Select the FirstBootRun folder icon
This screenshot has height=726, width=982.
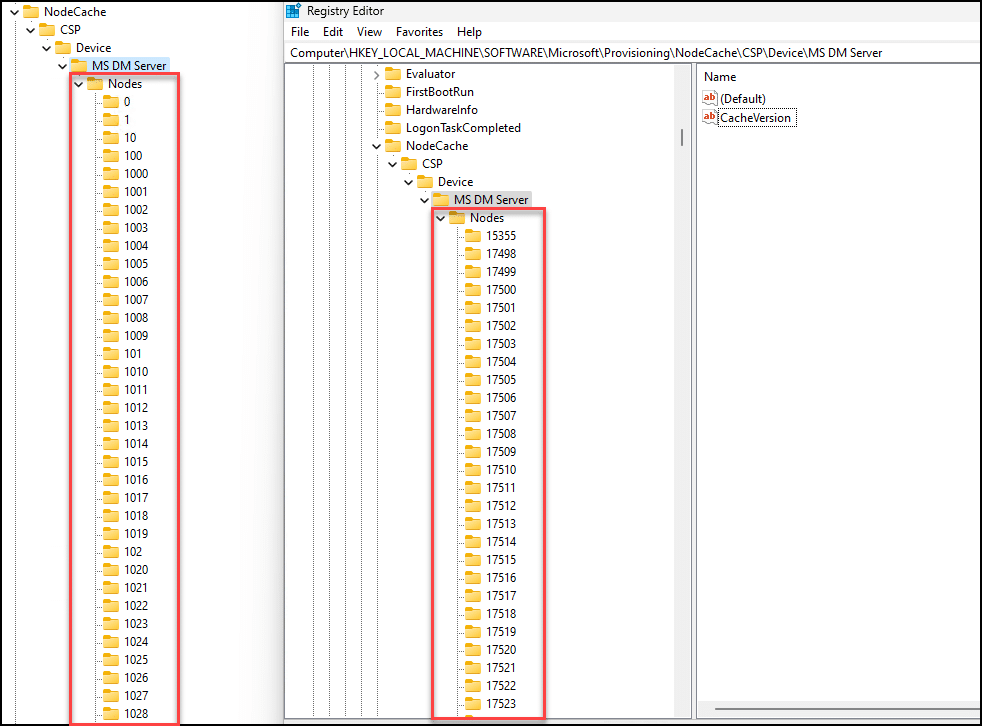[x=393, y=92]
